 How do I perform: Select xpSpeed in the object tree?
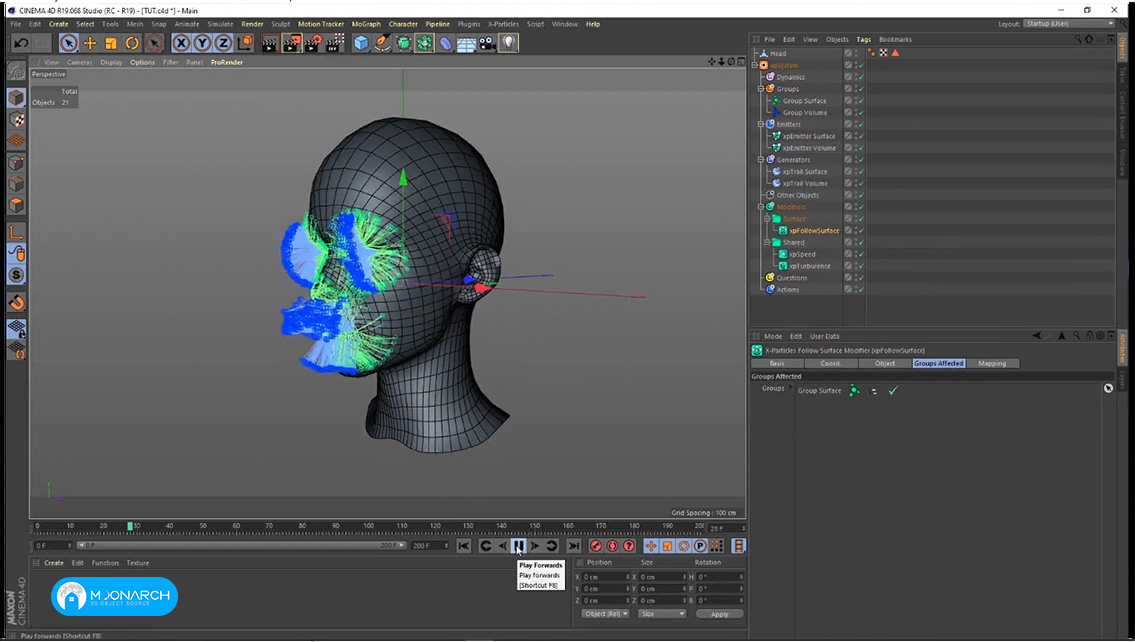tap(802, 255)
